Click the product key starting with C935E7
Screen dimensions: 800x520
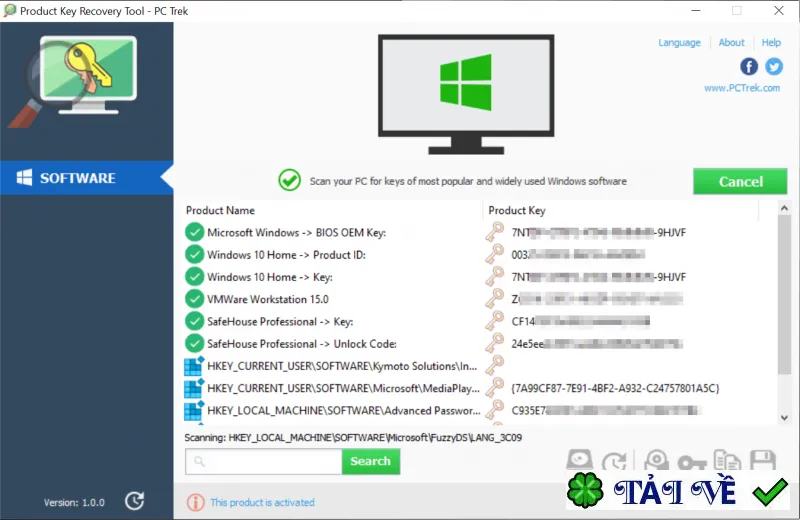click(x=606, y=410)
